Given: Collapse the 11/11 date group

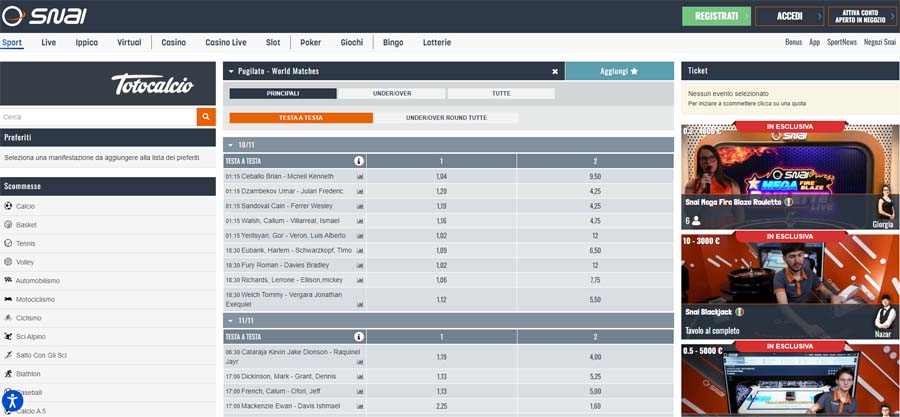Looking at the screenshot, I should point(231,321).
